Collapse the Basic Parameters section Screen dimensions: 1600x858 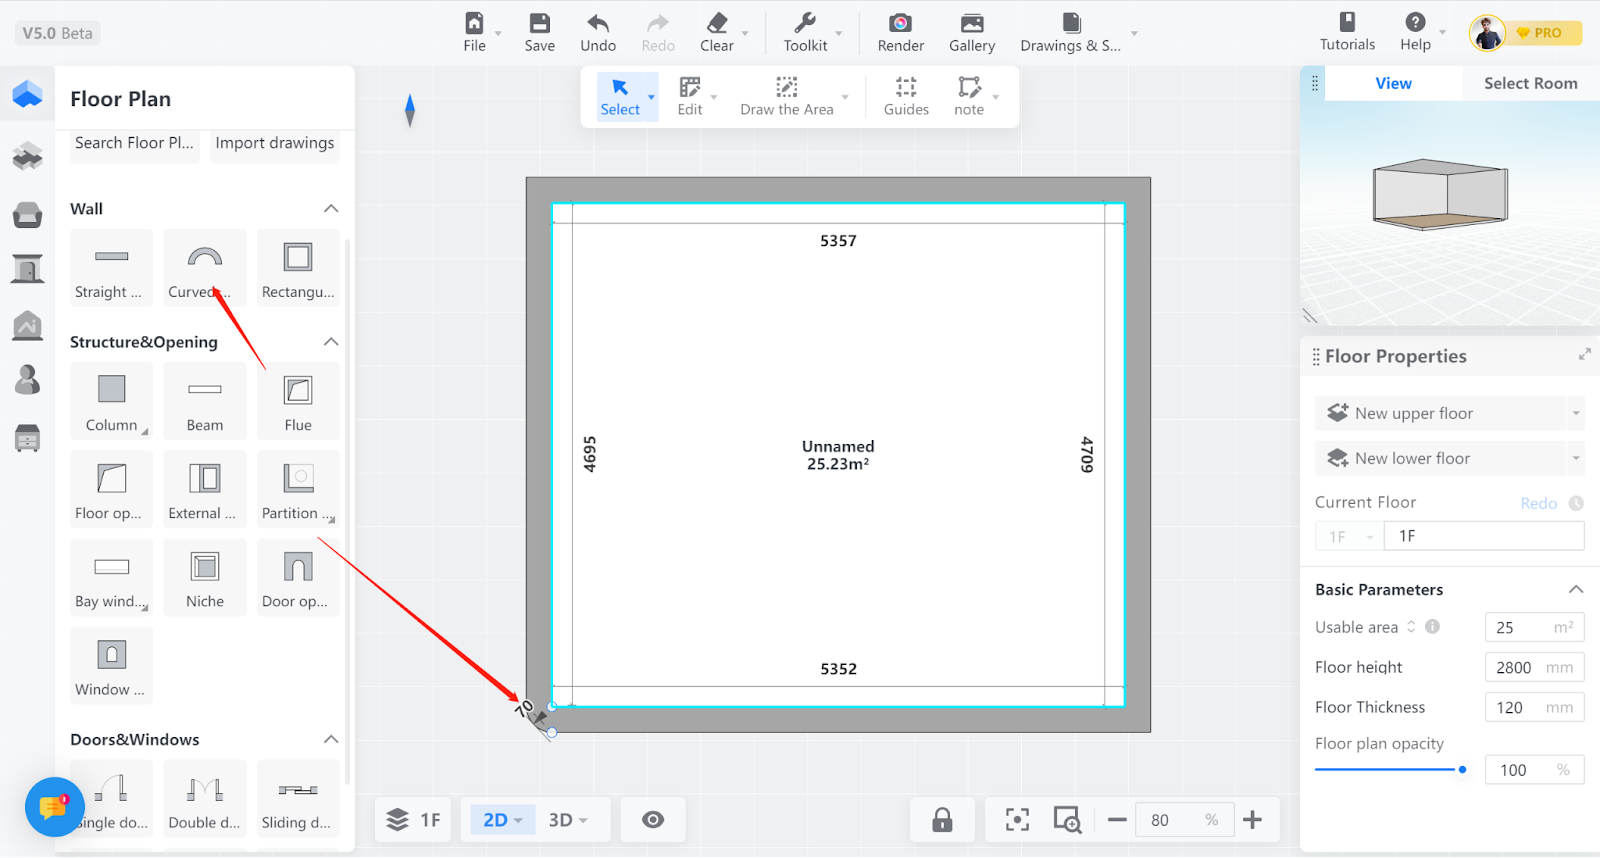click(1575, 590)
